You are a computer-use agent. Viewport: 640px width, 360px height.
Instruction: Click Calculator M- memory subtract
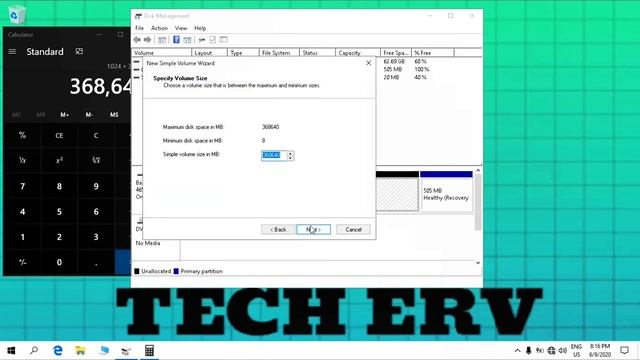(89, 115)
